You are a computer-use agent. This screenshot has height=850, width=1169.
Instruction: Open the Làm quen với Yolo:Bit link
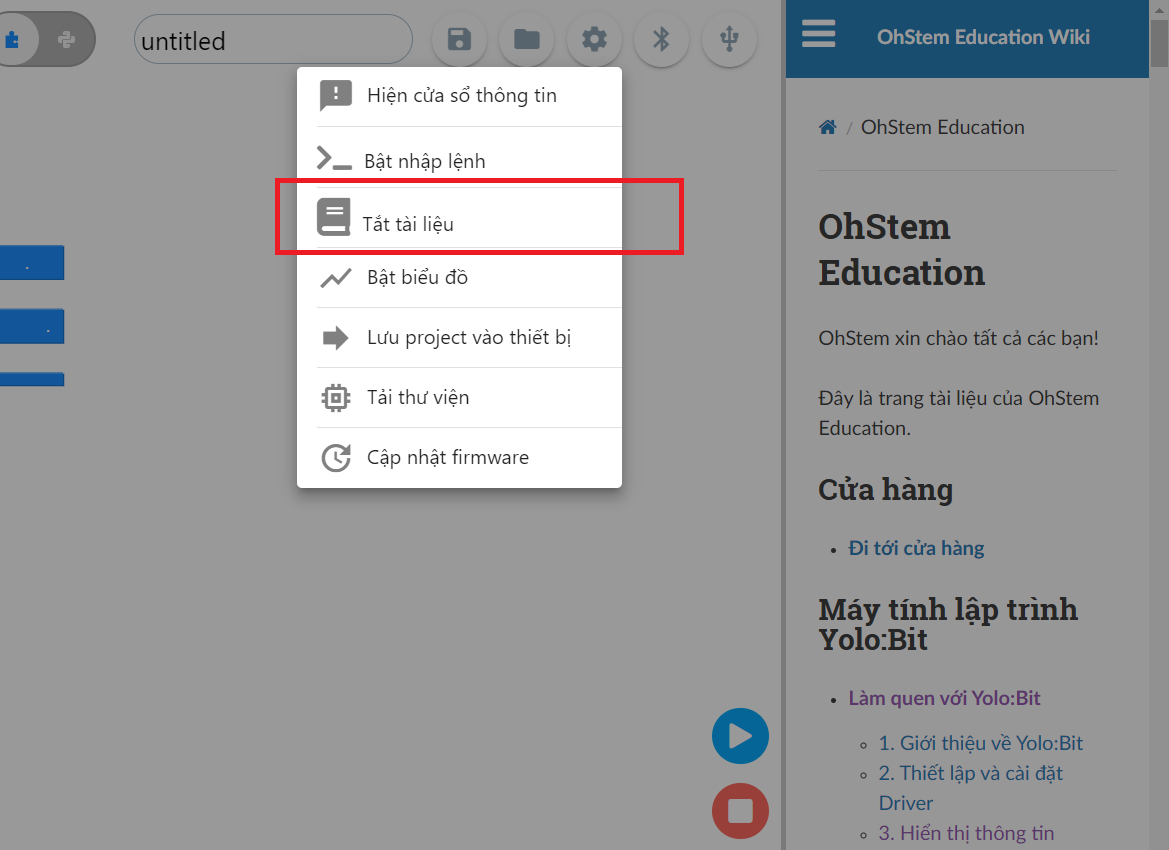(944, 697)
